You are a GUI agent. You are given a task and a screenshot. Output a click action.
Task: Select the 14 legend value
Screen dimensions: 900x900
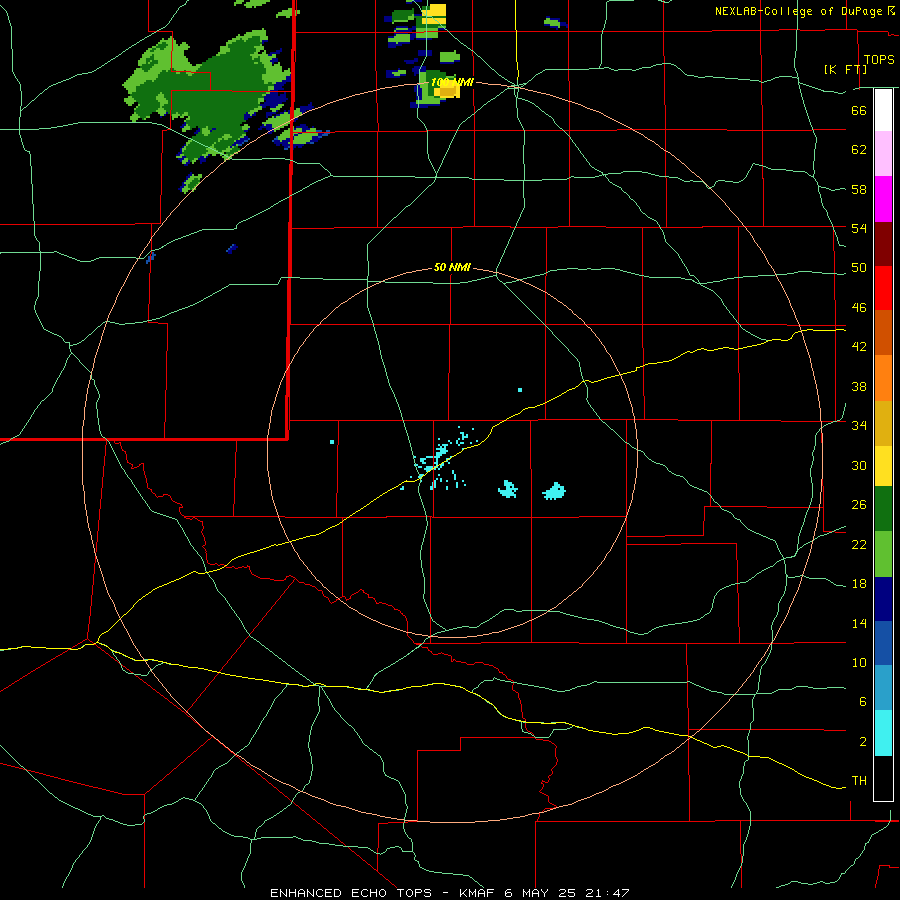pyautogui.click(x=859, y=623)
